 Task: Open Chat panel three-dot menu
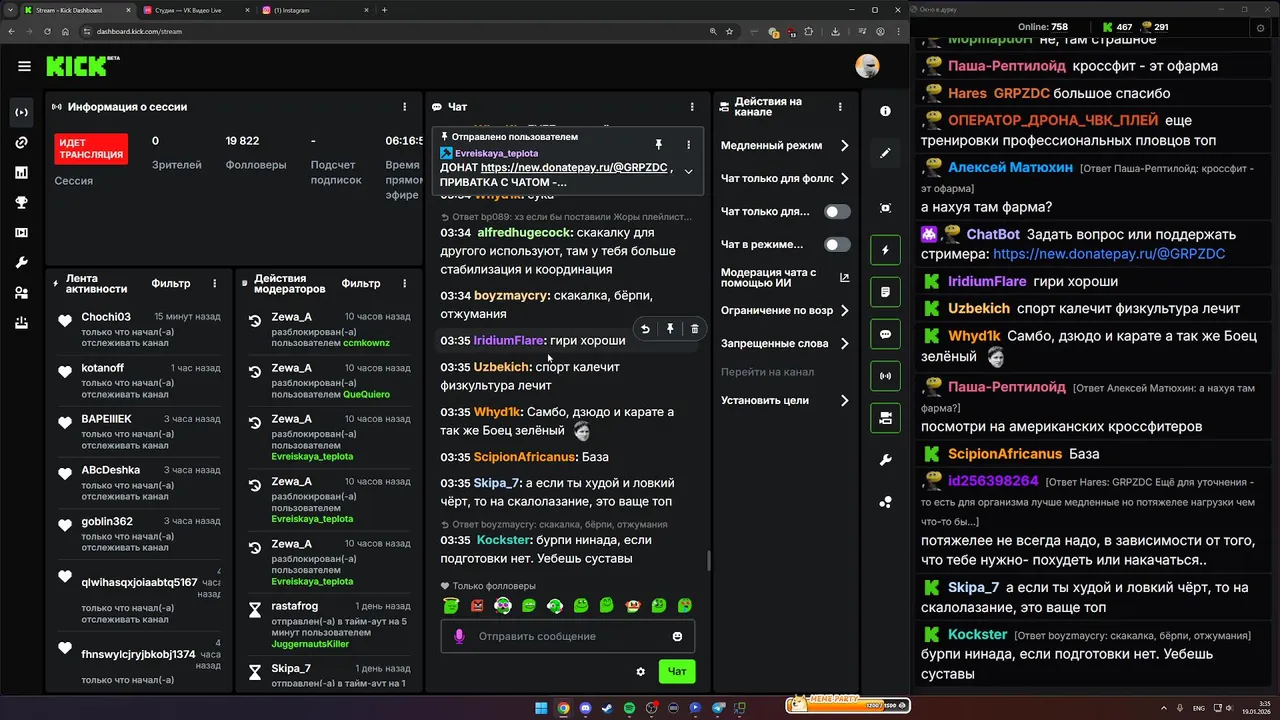(692, 106)
